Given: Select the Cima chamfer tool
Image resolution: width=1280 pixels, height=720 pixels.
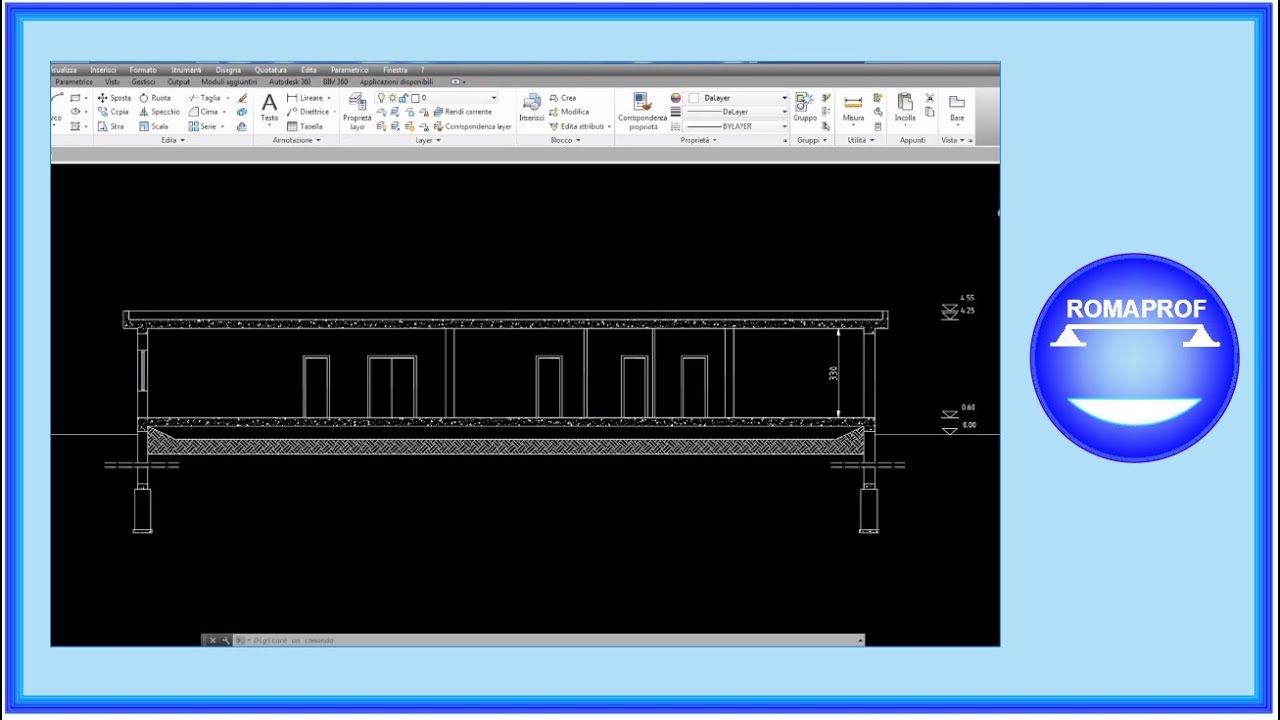Looking at the screenshot, I should pyautogui.click(x=203, y=112).
